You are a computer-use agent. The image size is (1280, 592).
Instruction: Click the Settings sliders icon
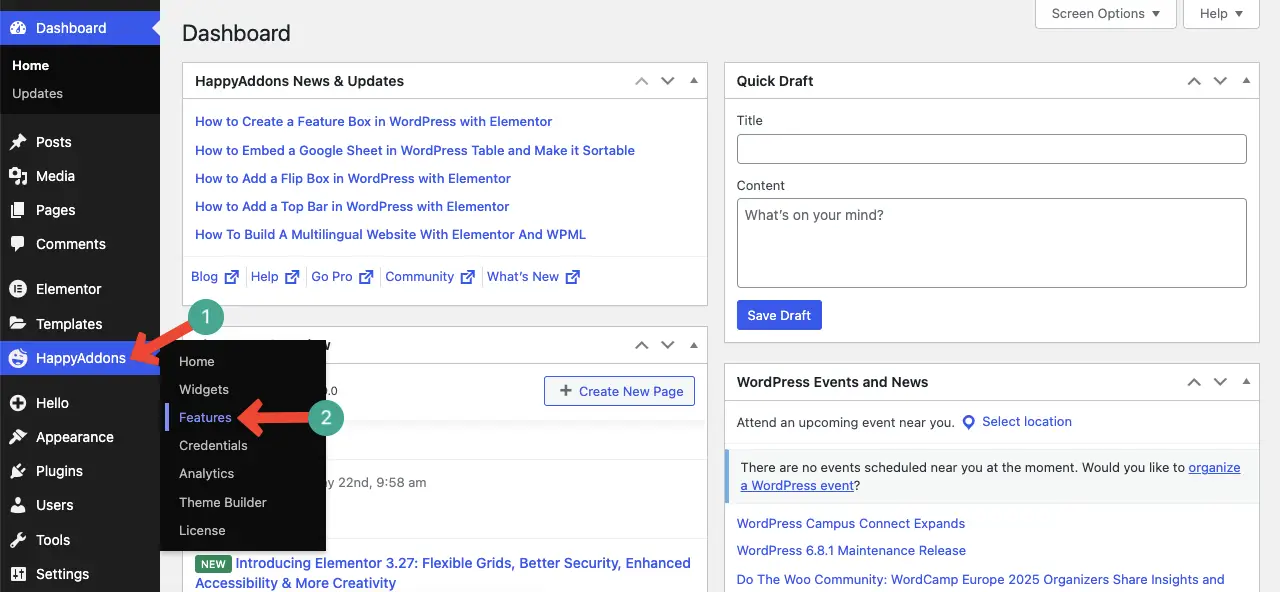click(x=18, y=574)
